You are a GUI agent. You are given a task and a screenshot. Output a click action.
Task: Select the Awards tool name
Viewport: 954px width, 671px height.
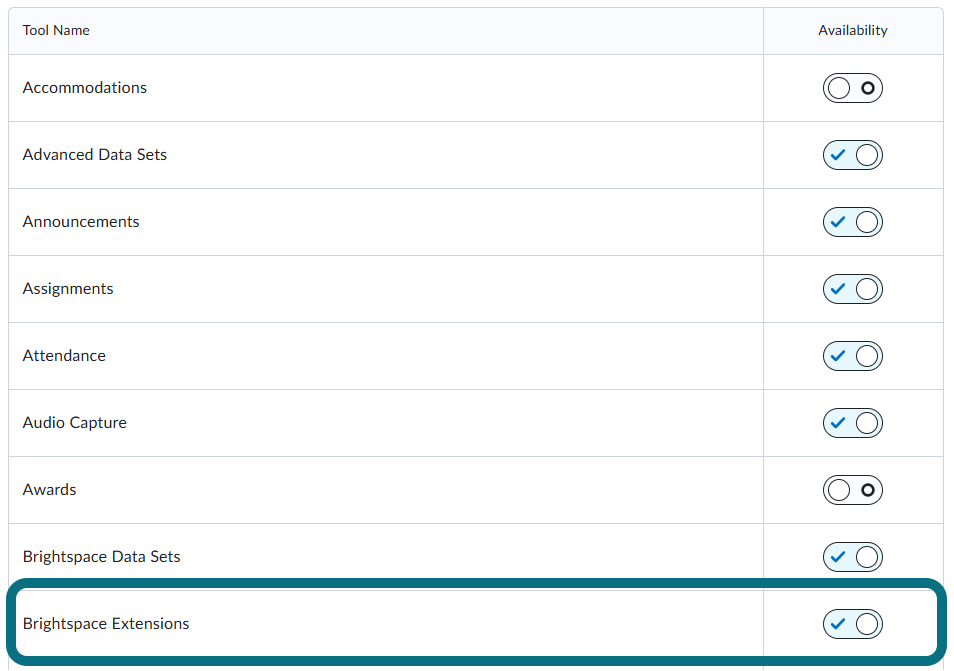coord(49,489)
